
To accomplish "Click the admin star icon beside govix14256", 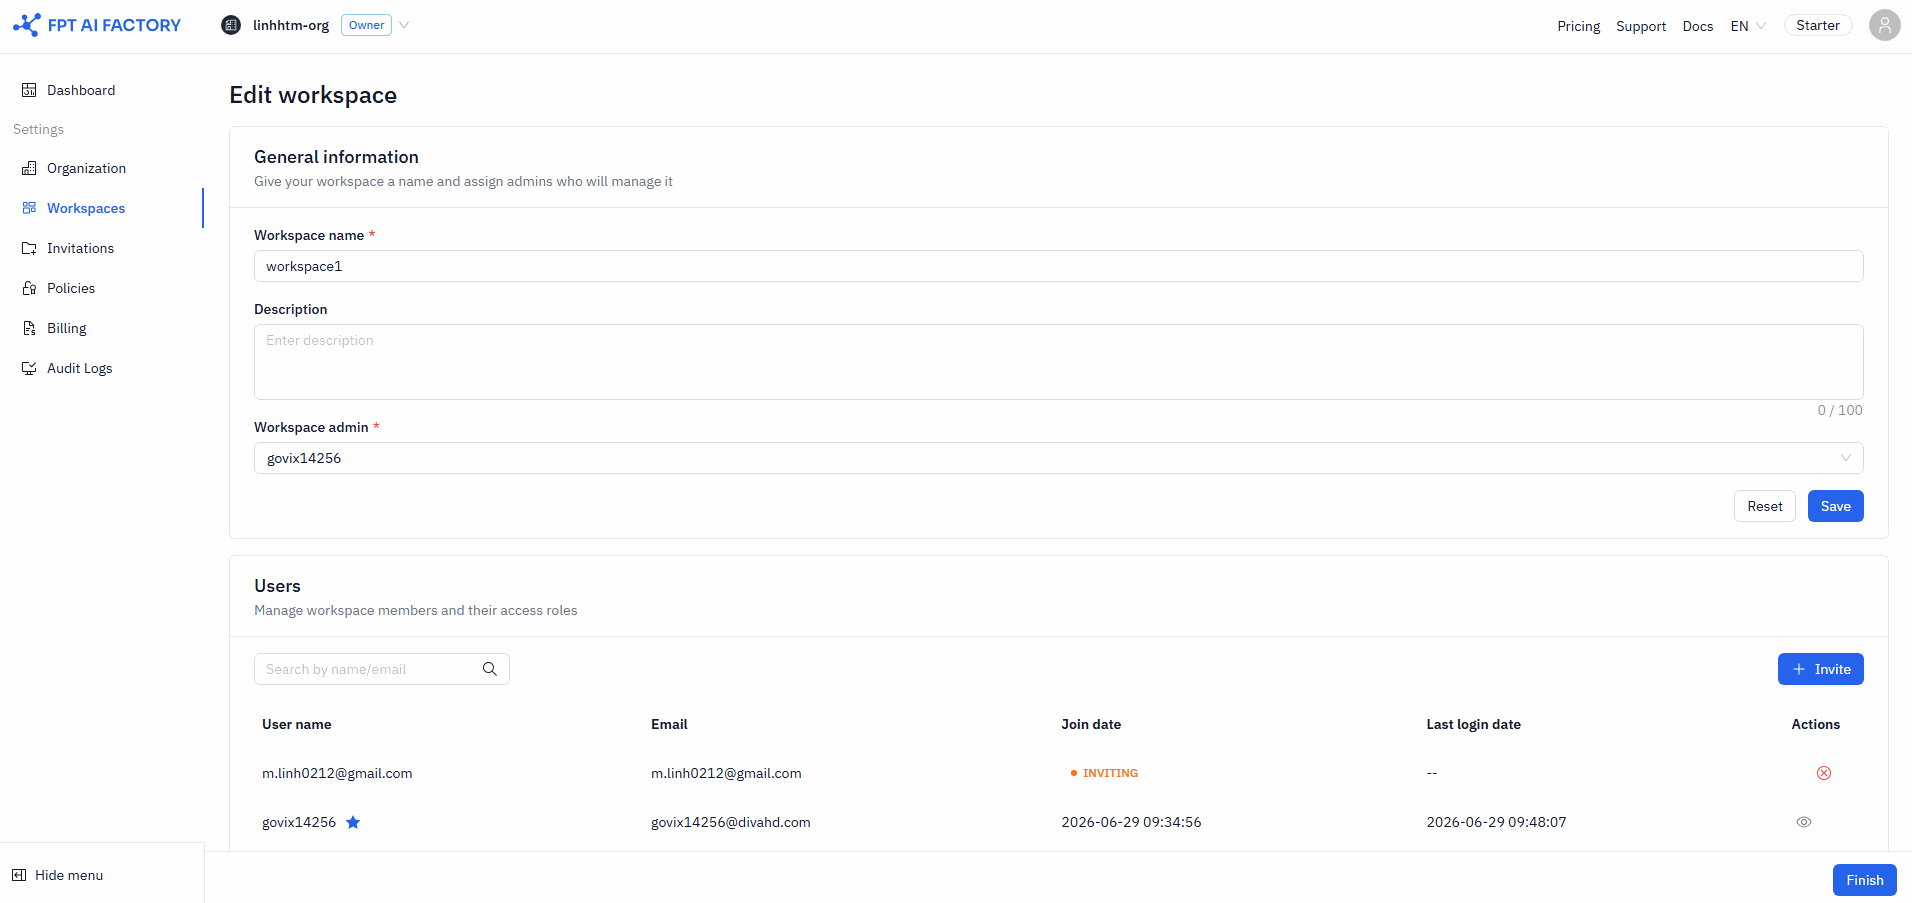I will (353, 822).
